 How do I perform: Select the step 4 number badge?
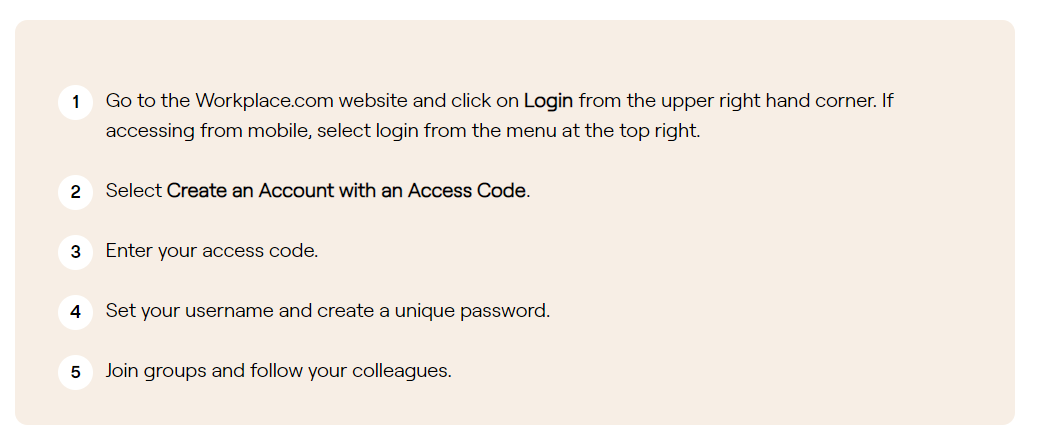(75, 312)
